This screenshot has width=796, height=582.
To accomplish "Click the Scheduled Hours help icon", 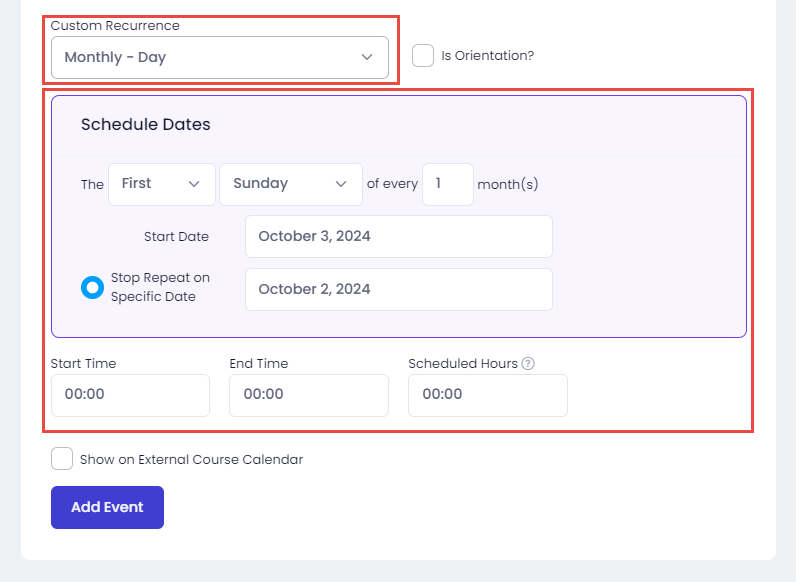I will point(528,364).
